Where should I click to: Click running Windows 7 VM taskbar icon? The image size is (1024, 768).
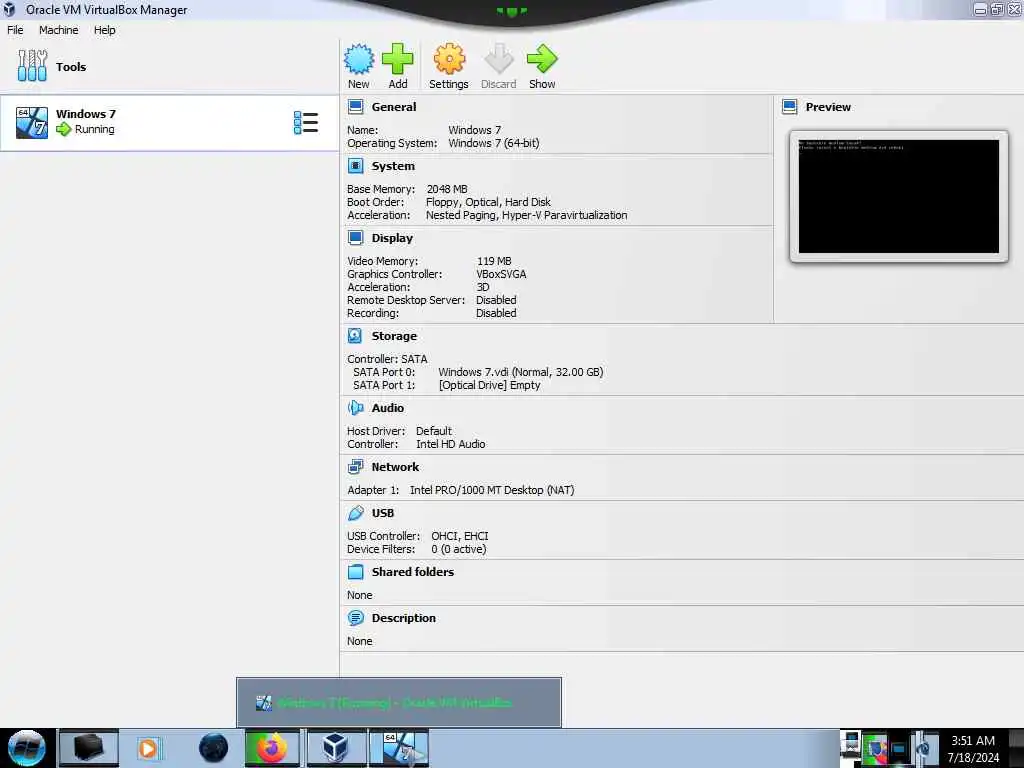399,748
